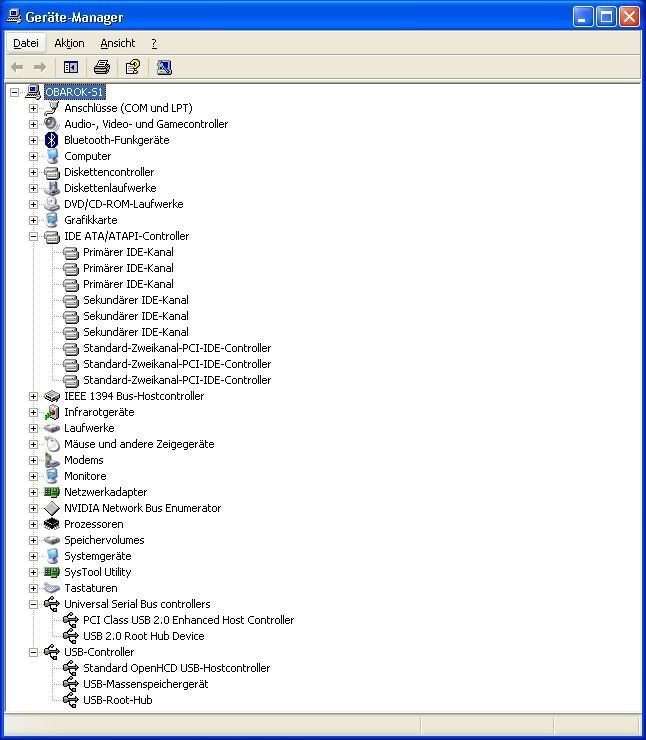Select the Diskettenlaufwerke label

coord(110,188)
